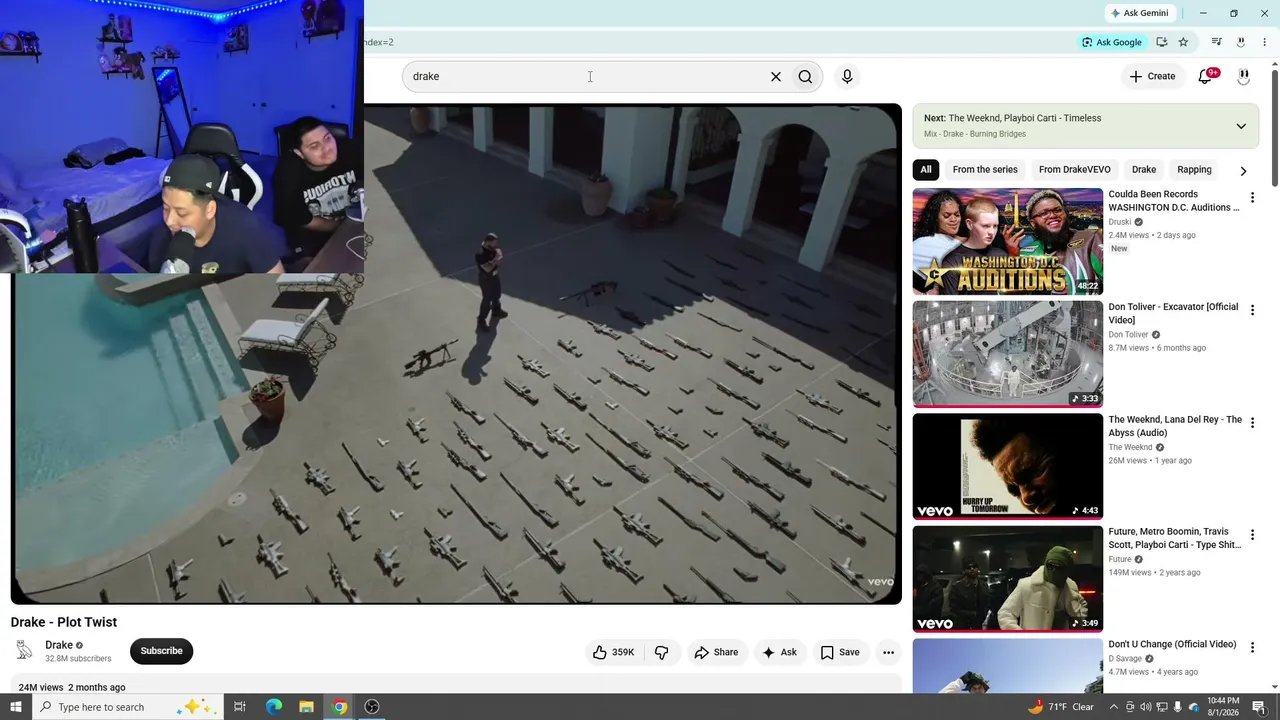Open The Abyss audio thumbnail
1280x720 pixels.
tap(1007, 466)
